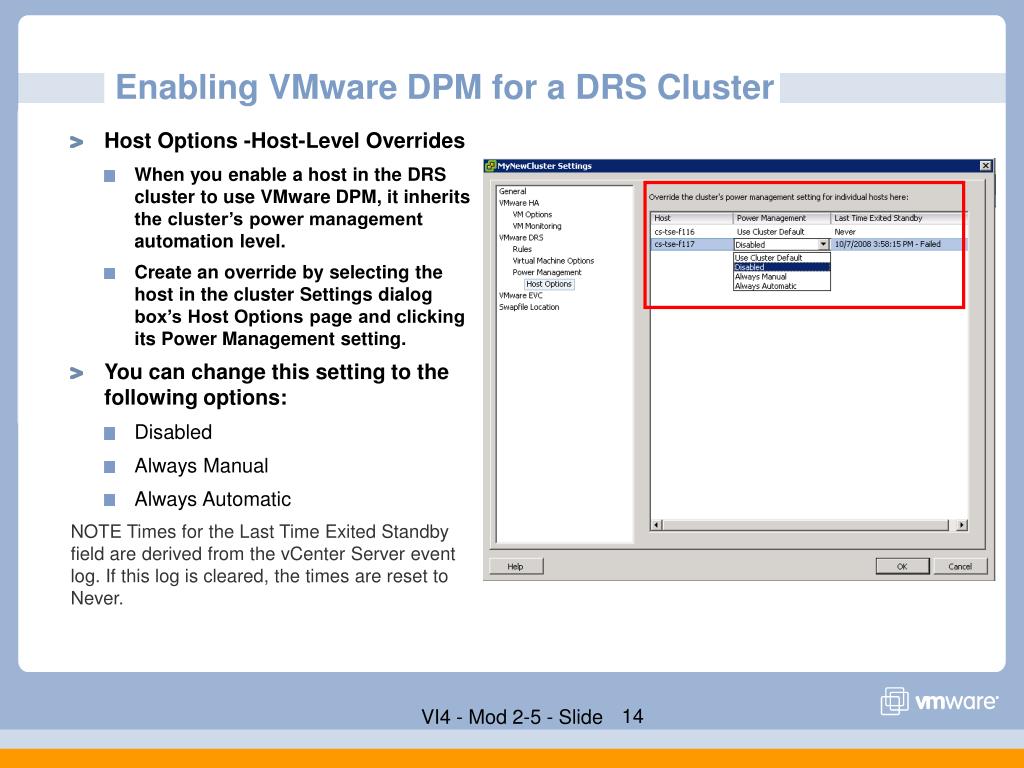
Task: Open VMware HA settings category
Action: (519, 203)
